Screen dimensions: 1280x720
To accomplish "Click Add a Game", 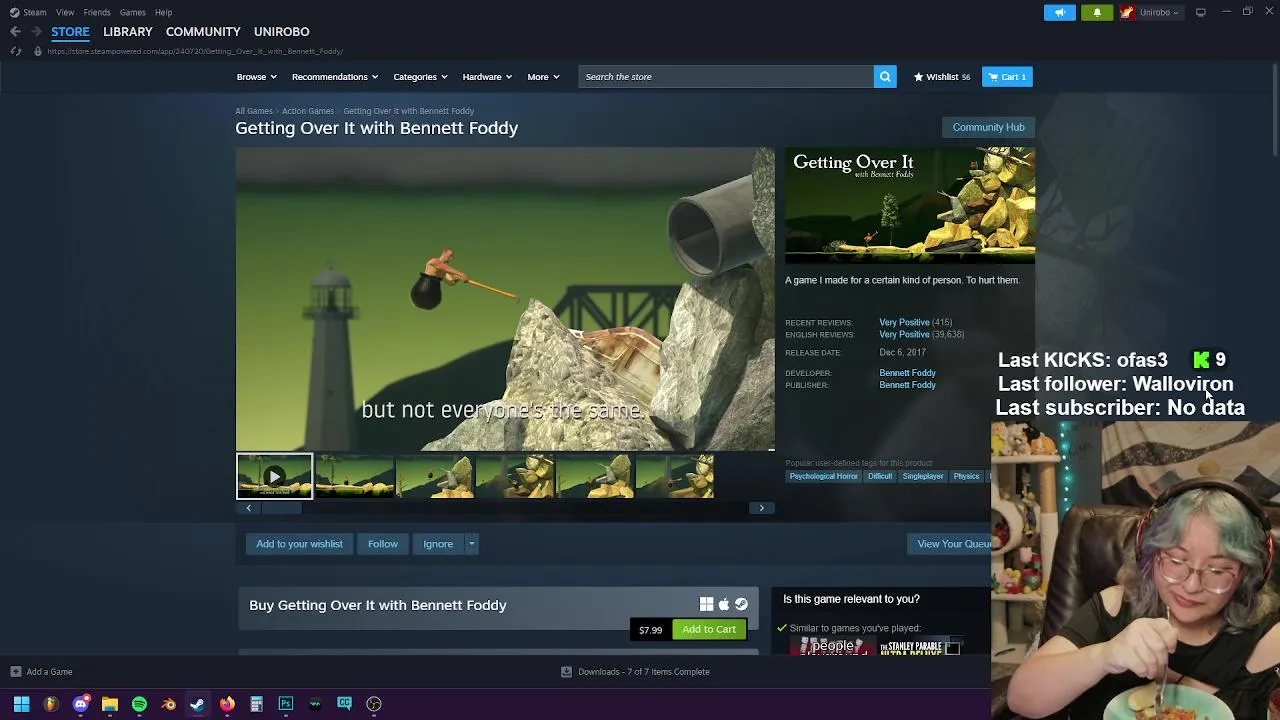I will point(41,672).
